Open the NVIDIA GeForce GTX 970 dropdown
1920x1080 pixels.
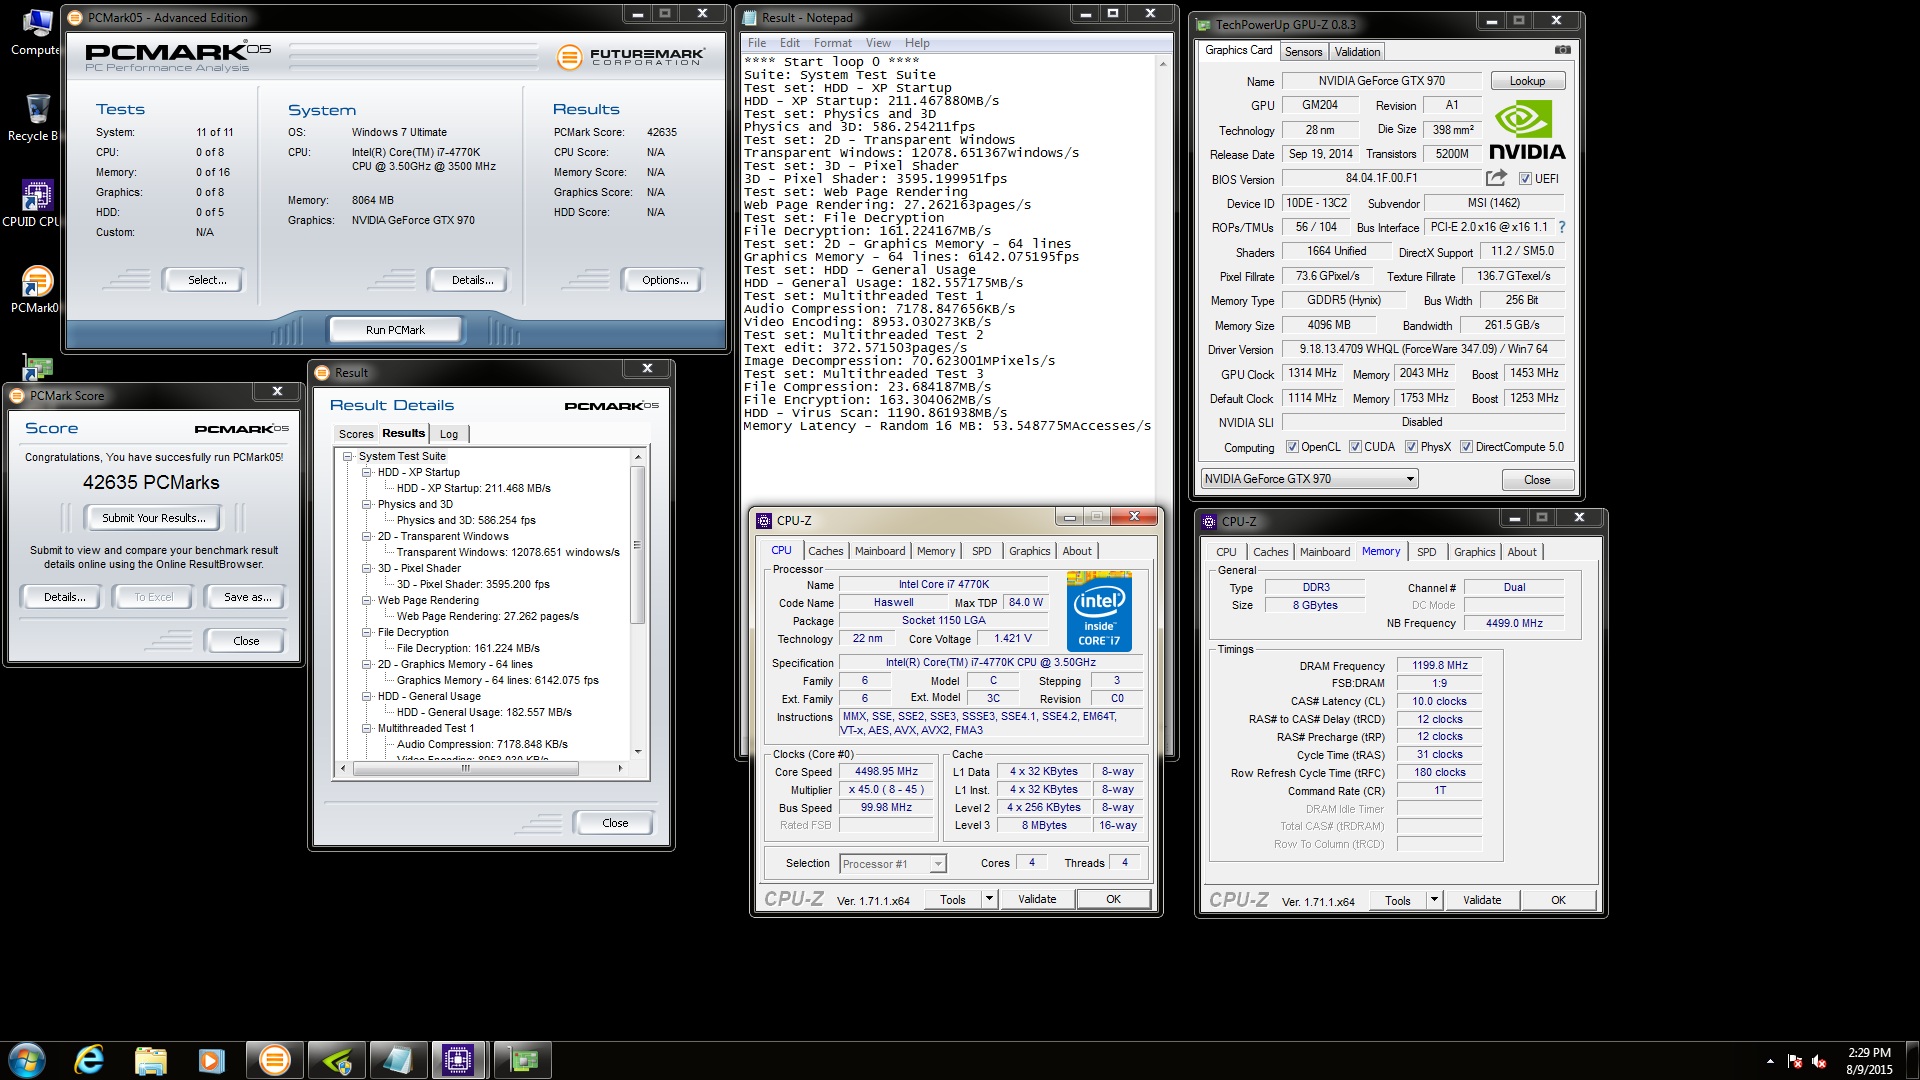[x=1309, y=479]
